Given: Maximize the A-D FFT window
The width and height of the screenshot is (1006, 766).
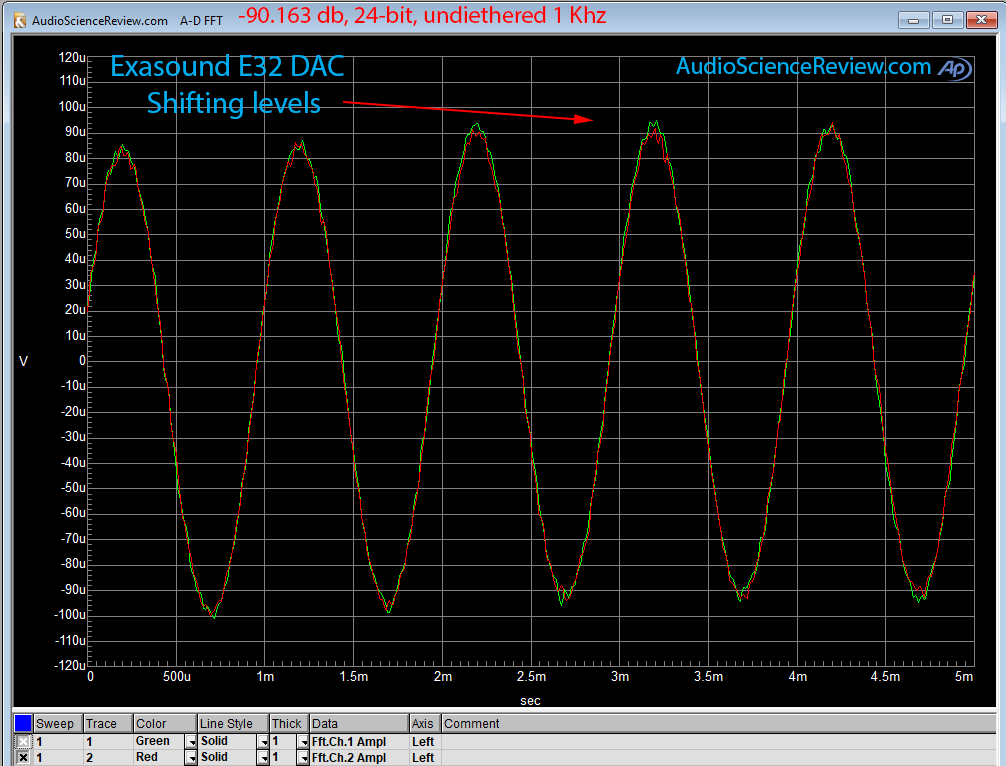Looking at the screenshot, I should (947, 20).
